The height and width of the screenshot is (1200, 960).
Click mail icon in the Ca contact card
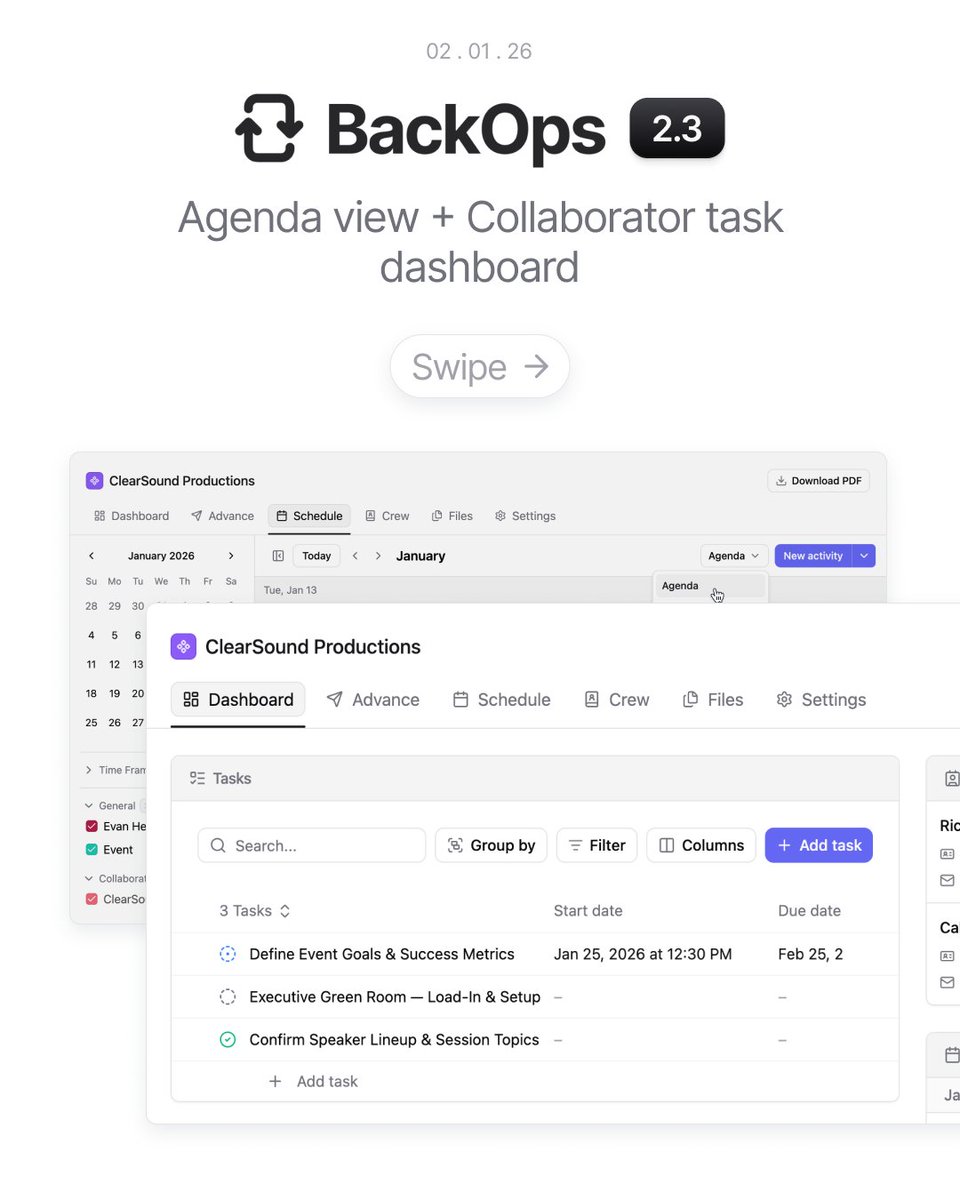tap(947, 983)
